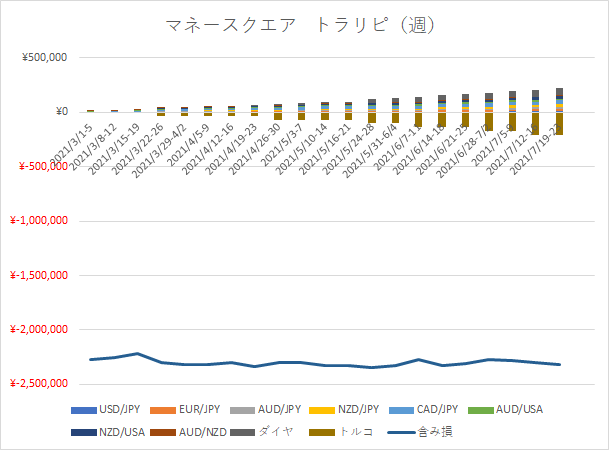This screenshot has width=609, height=450.
Task: Click the ¥-1,500,000 axis label
Action: (x=39, y=275)
